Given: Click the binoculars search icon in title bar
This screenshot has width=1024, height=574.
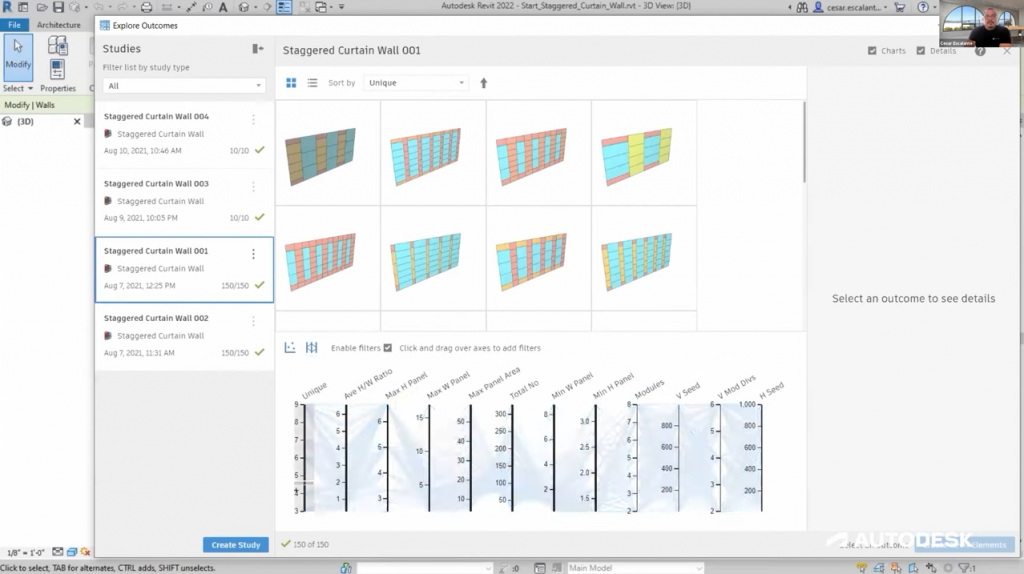Looking at the screenshot, I should 802,7.
